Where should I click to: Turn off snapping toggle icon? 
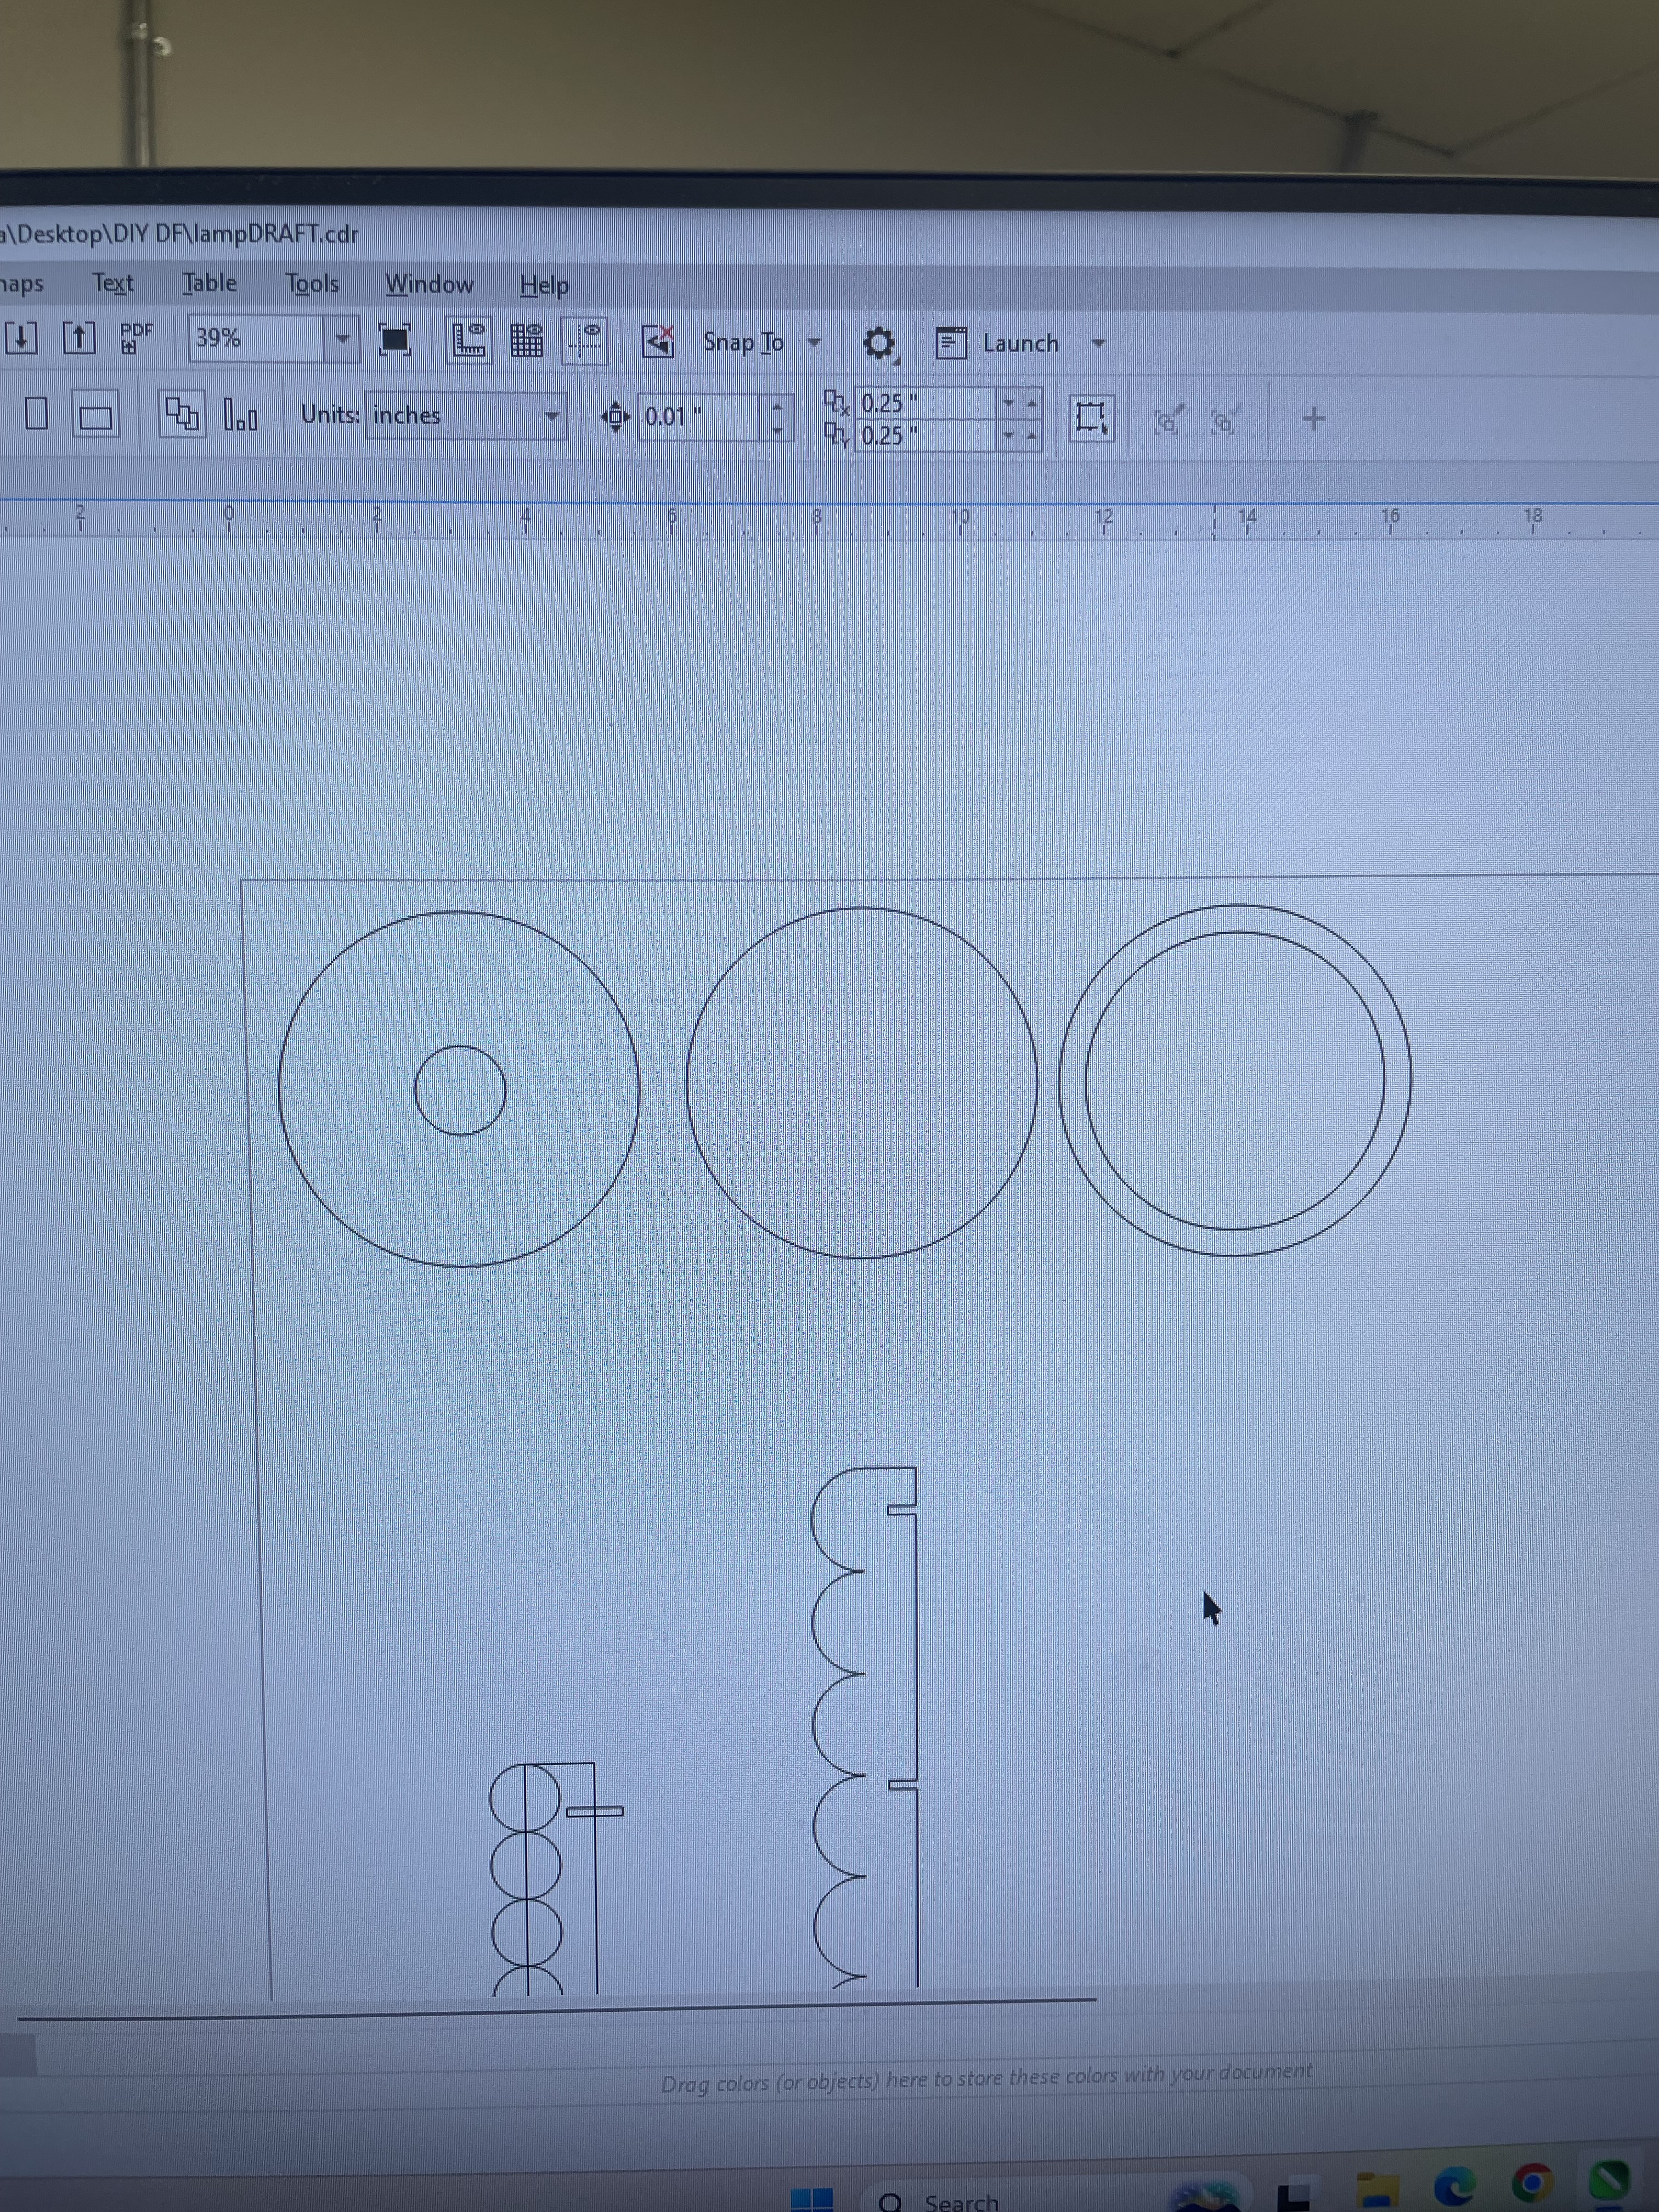pyautogui.click(x=657, y=342)
